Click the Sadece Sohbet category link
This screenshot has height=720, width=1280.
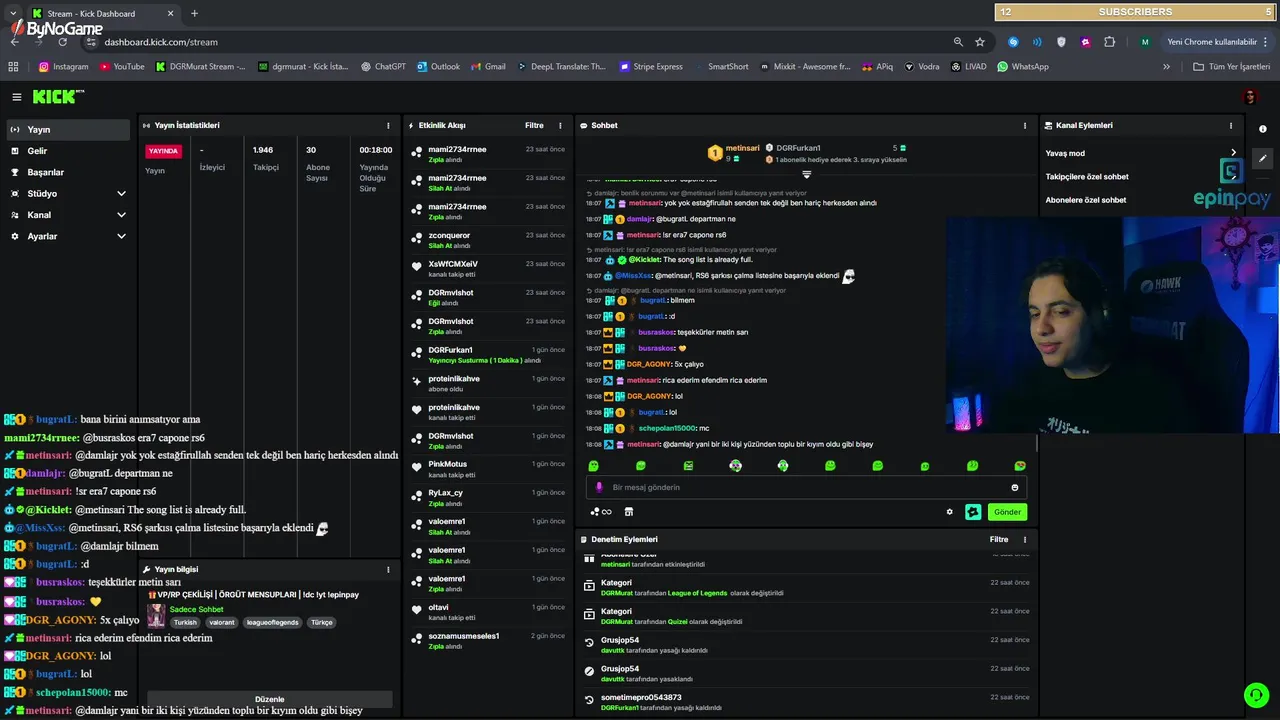[196, 610]
